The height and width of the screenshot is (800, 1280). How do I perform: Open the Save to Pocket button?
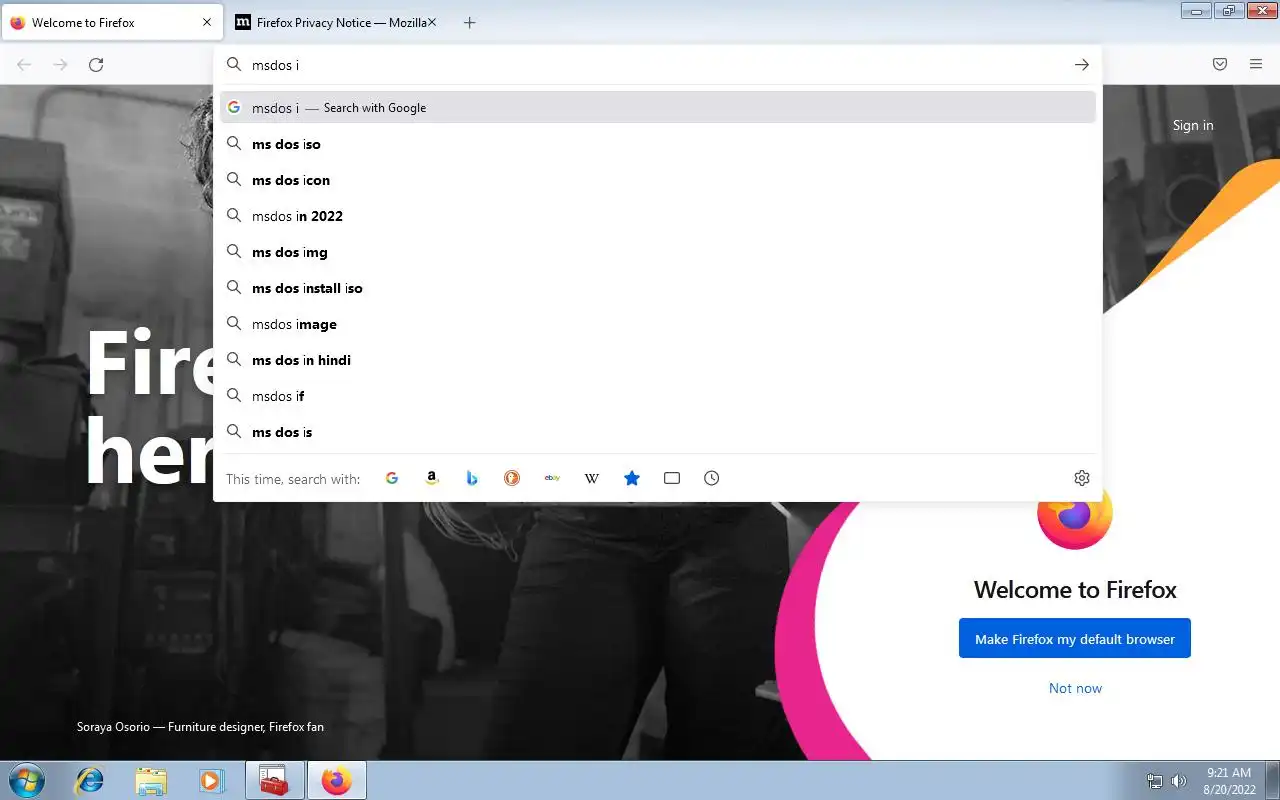click(1220, 65)
